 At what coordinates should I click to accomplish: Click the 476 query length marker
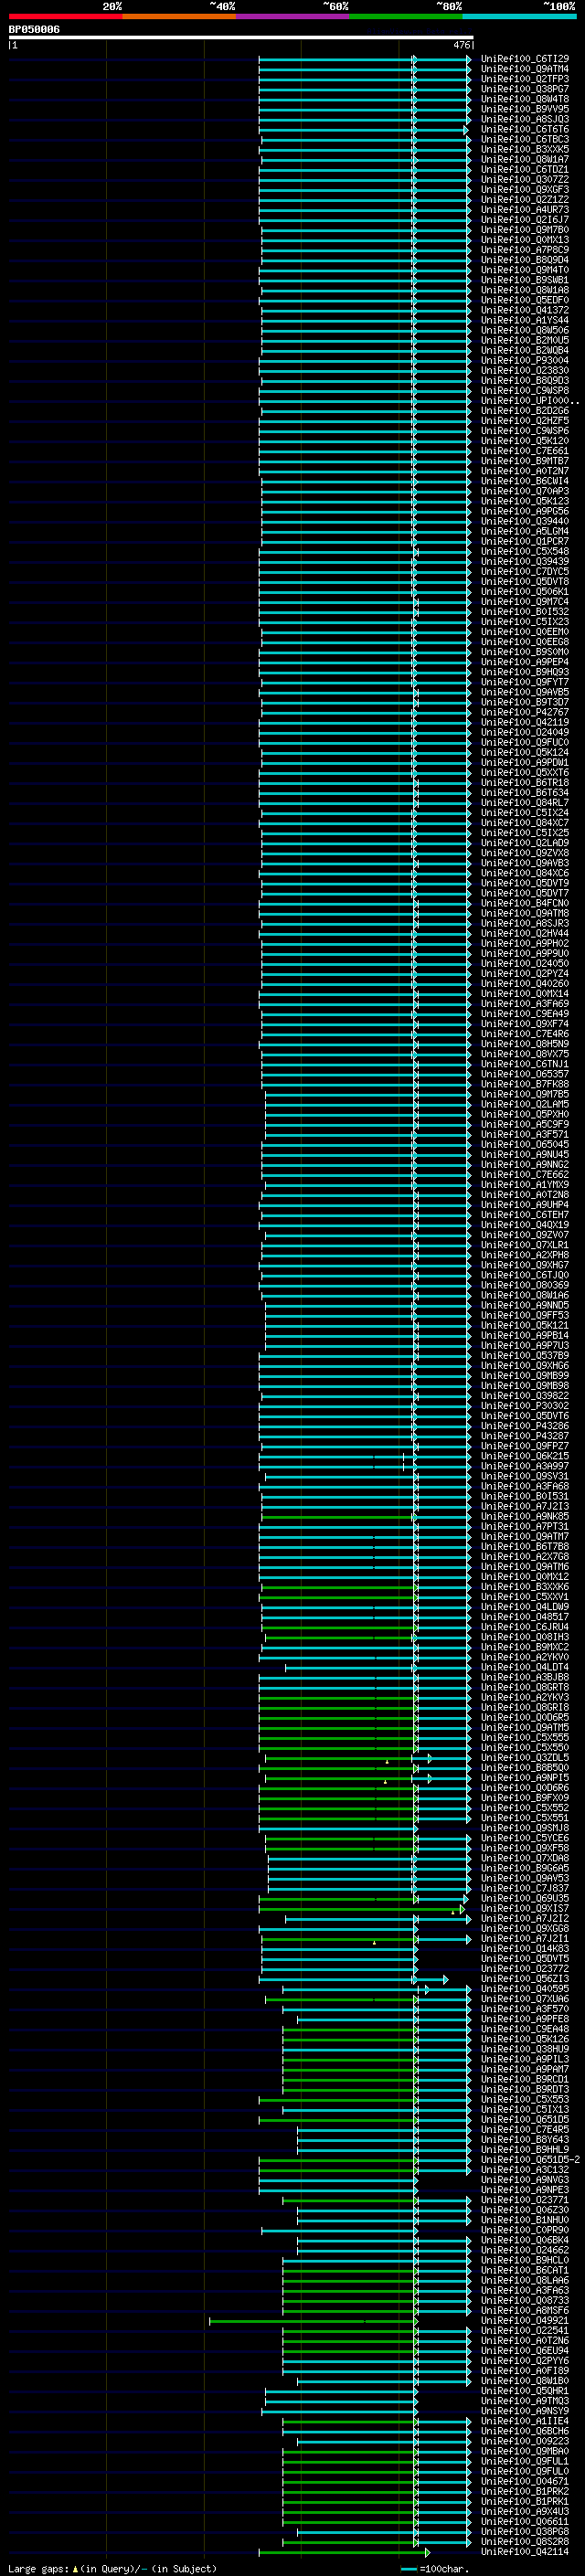461,45
